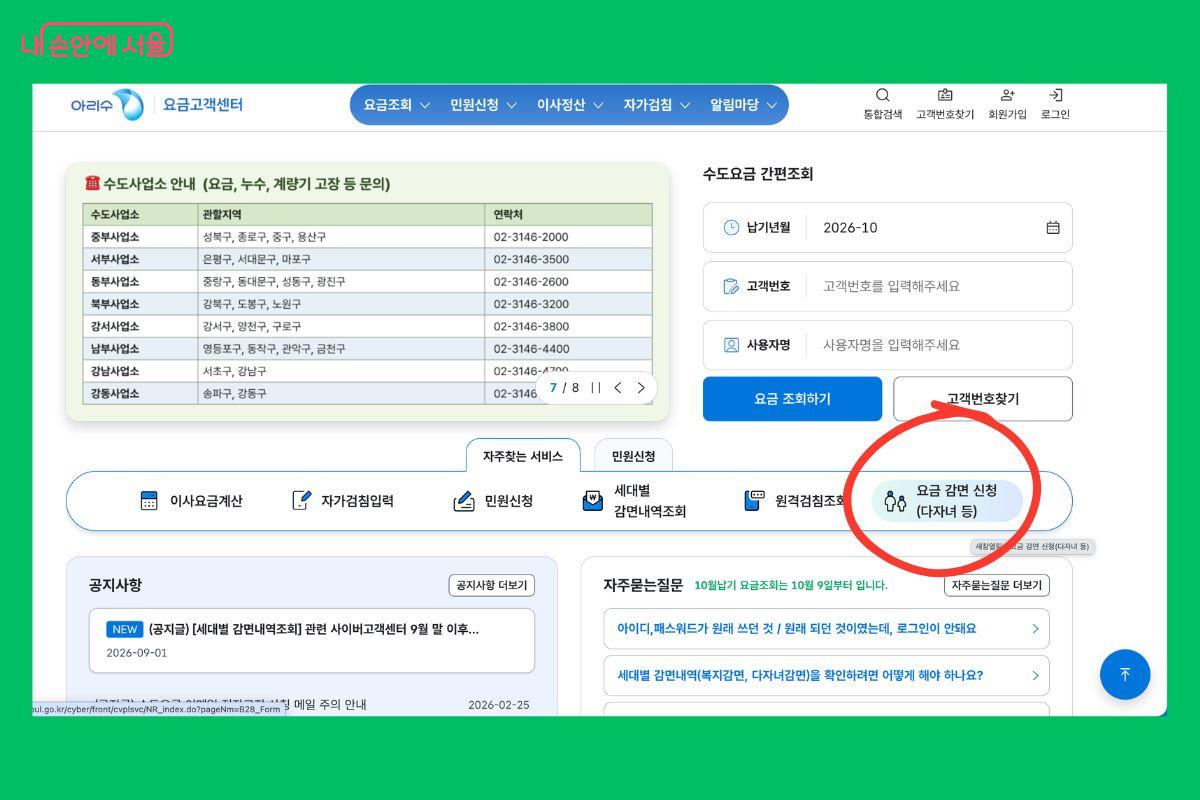Focus the 납기년월 date field
This screenshot has height=800, width=1200.
888,227
